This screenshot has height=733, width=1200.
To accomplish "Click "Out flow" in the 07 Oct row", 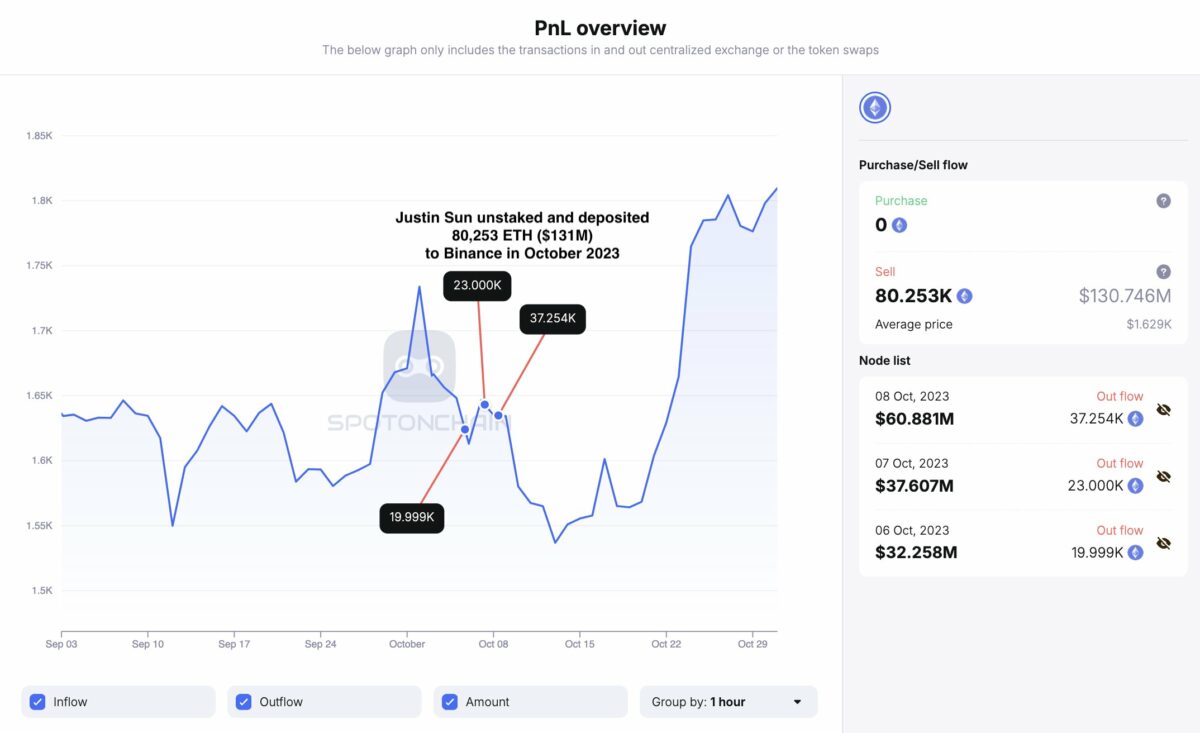I will 1120,463.
